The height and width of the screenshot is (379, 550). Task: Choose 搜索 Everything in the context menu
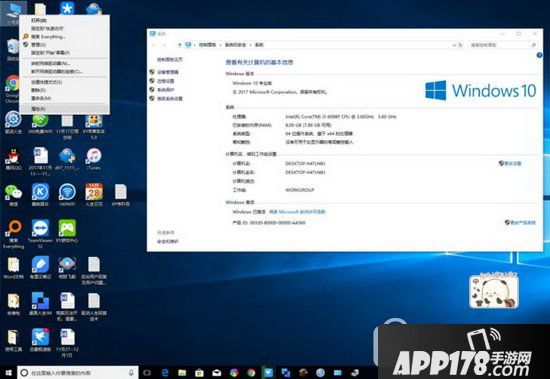click(x=65, y=36)
